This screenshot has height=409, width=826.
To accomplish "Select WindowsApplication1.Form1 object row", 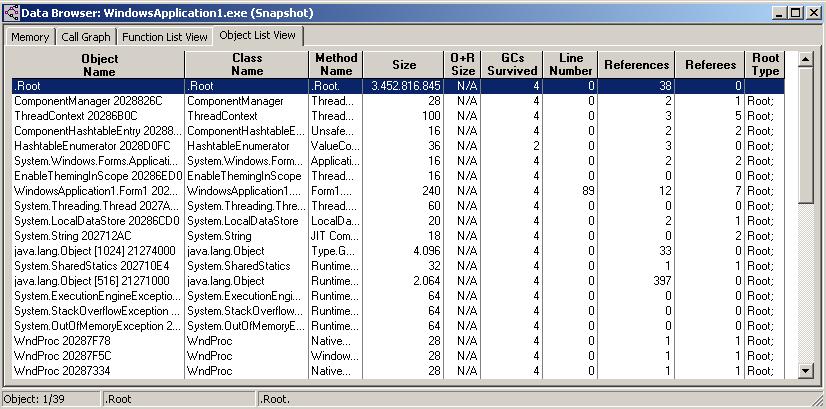I will click(98, 191).
